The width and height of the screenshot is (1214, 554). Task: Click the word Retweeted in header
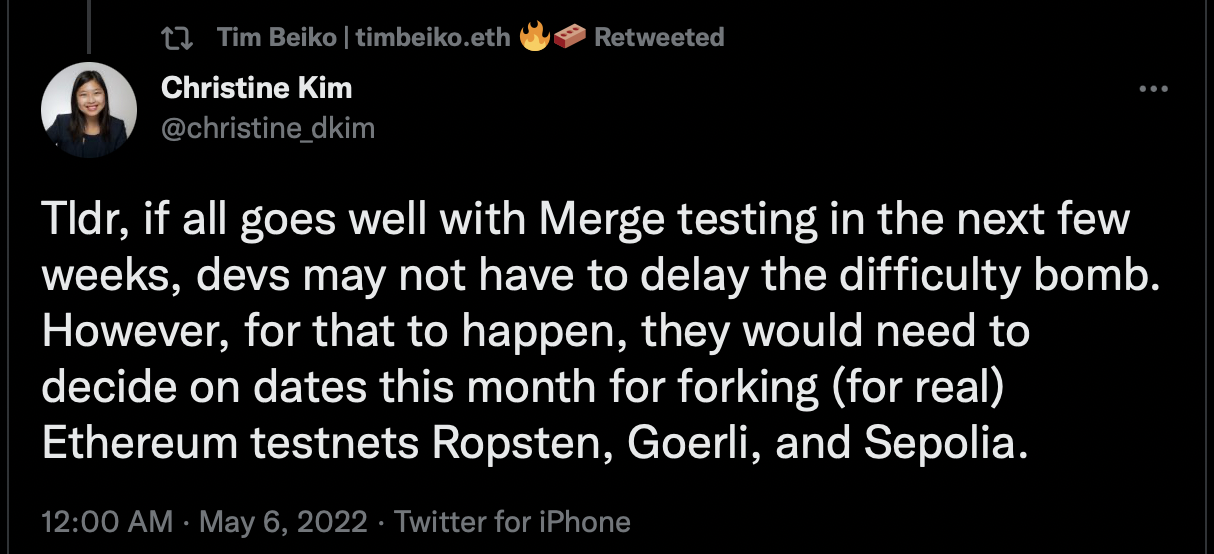pyautogui.click(x=658, y=38)
